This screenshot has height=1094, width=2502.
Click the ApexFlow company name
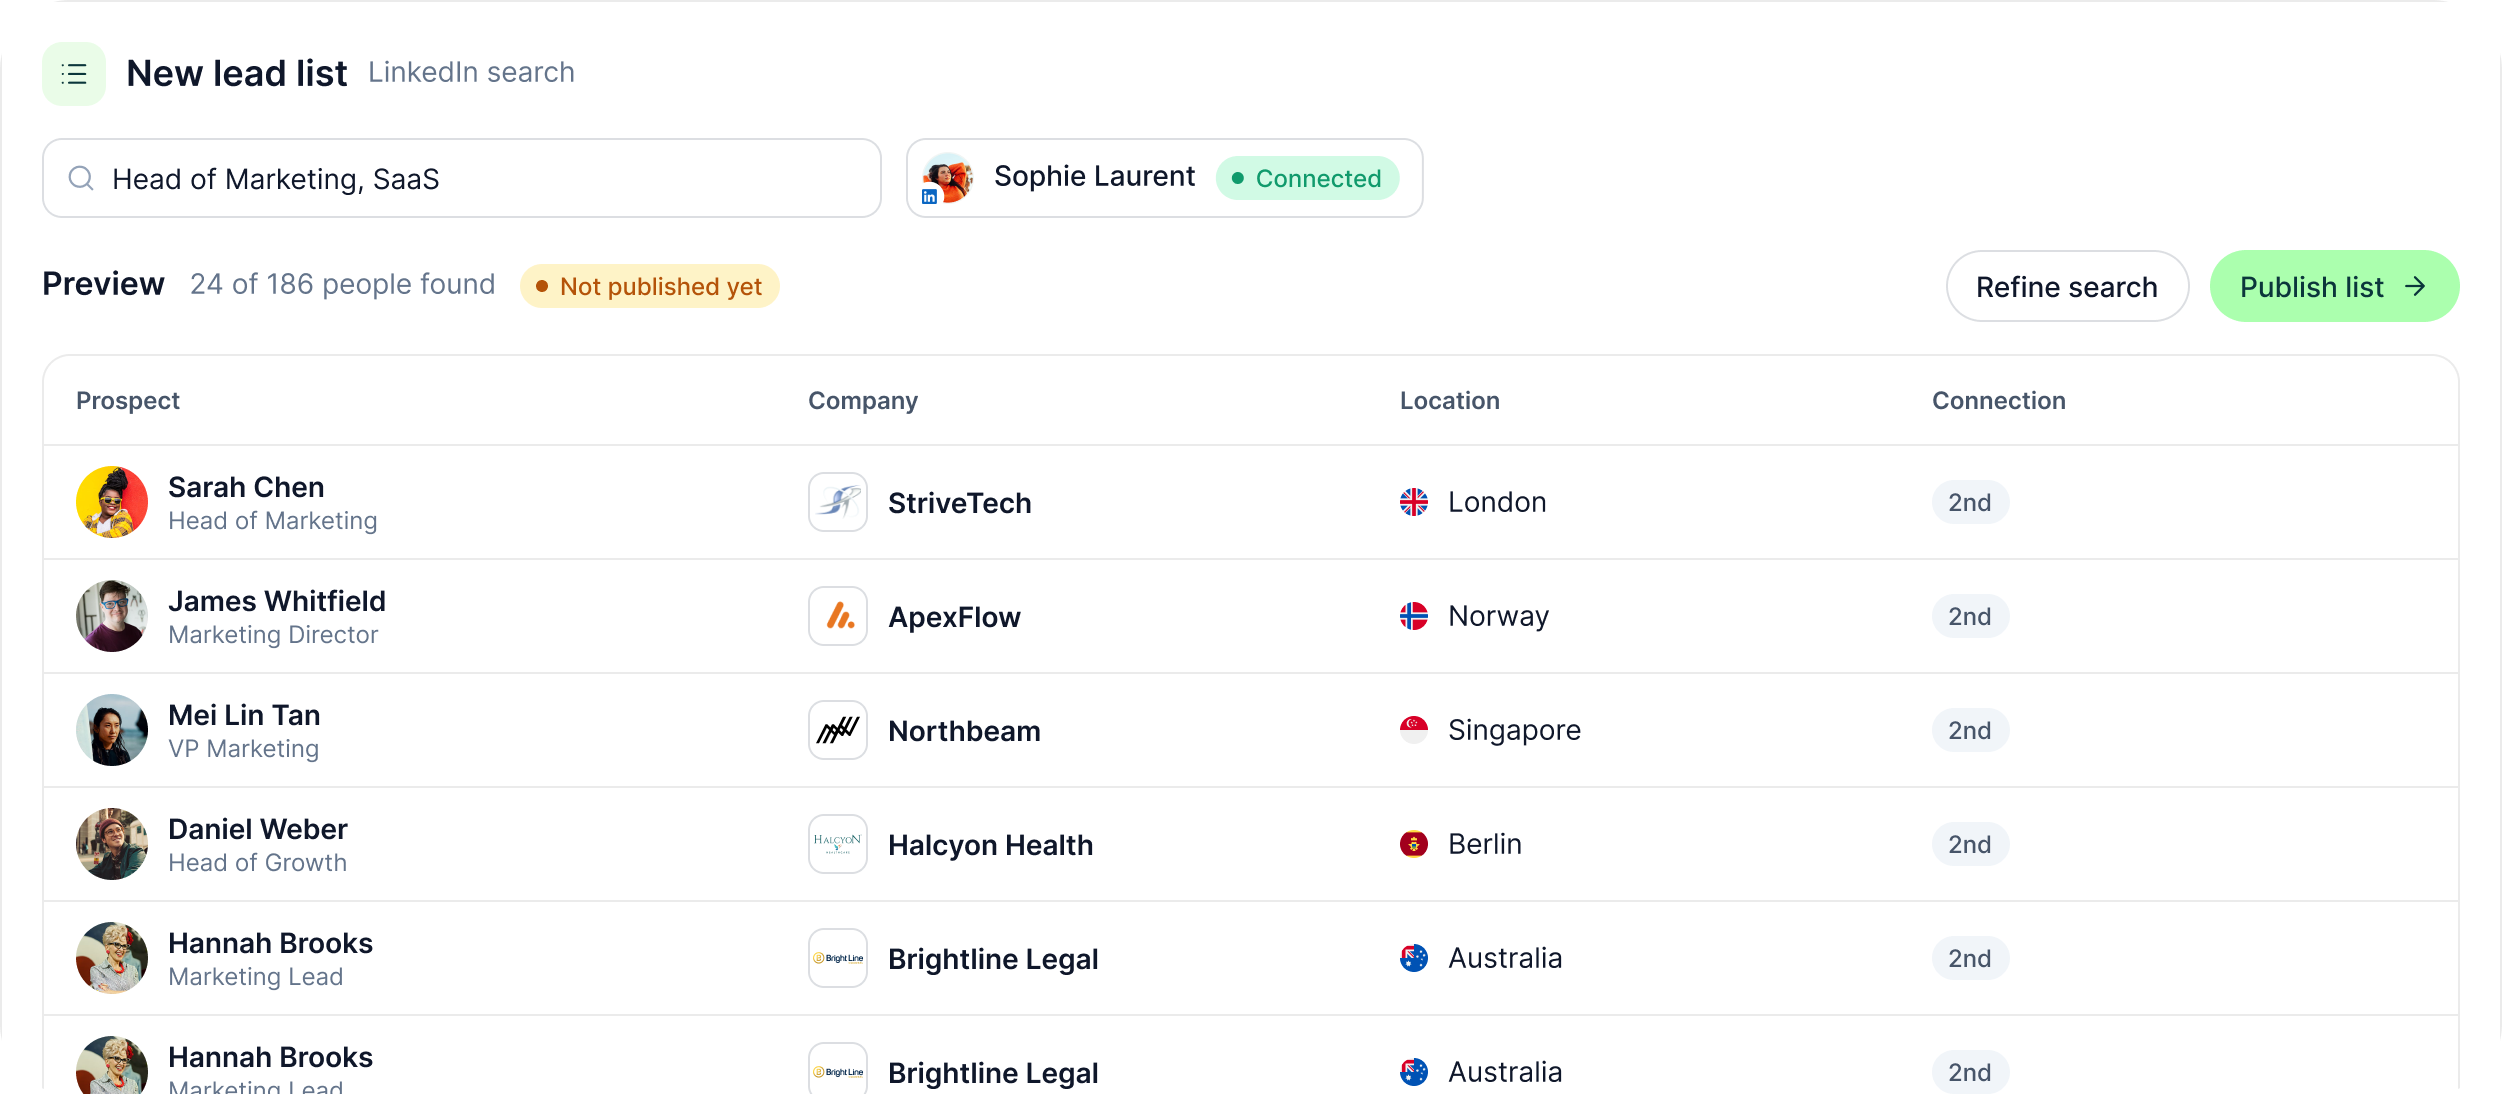tap(954, 617)
